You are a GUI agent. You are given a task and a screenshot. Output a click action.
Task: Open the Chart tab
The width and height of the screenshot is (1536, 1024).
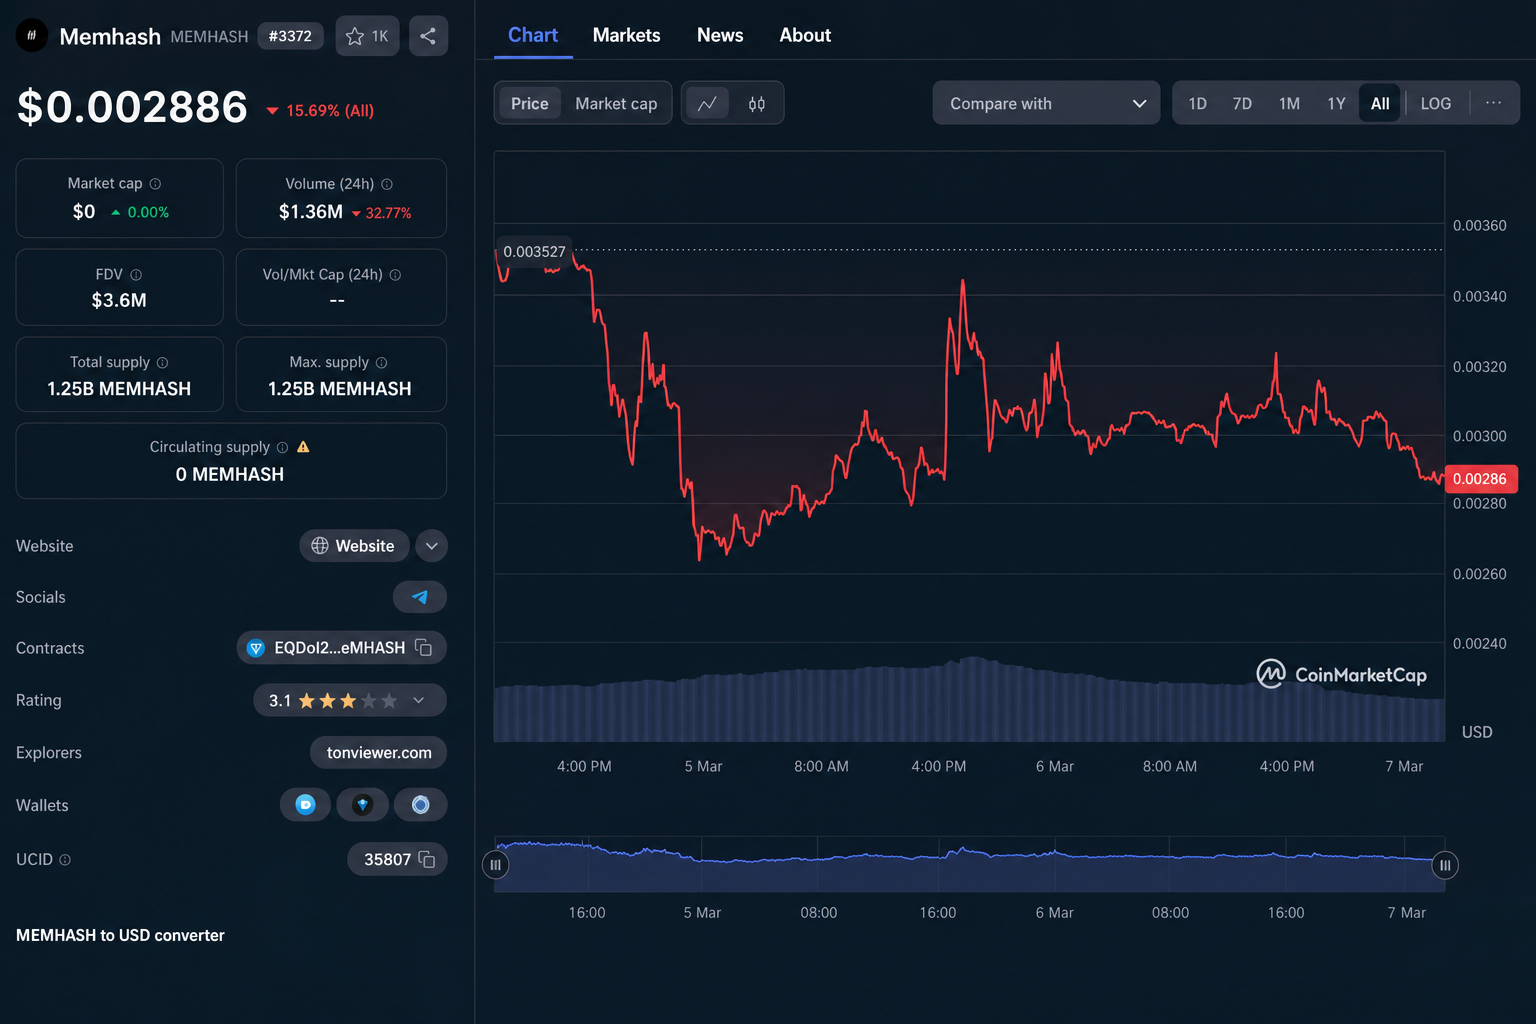[x=533, y=35]
